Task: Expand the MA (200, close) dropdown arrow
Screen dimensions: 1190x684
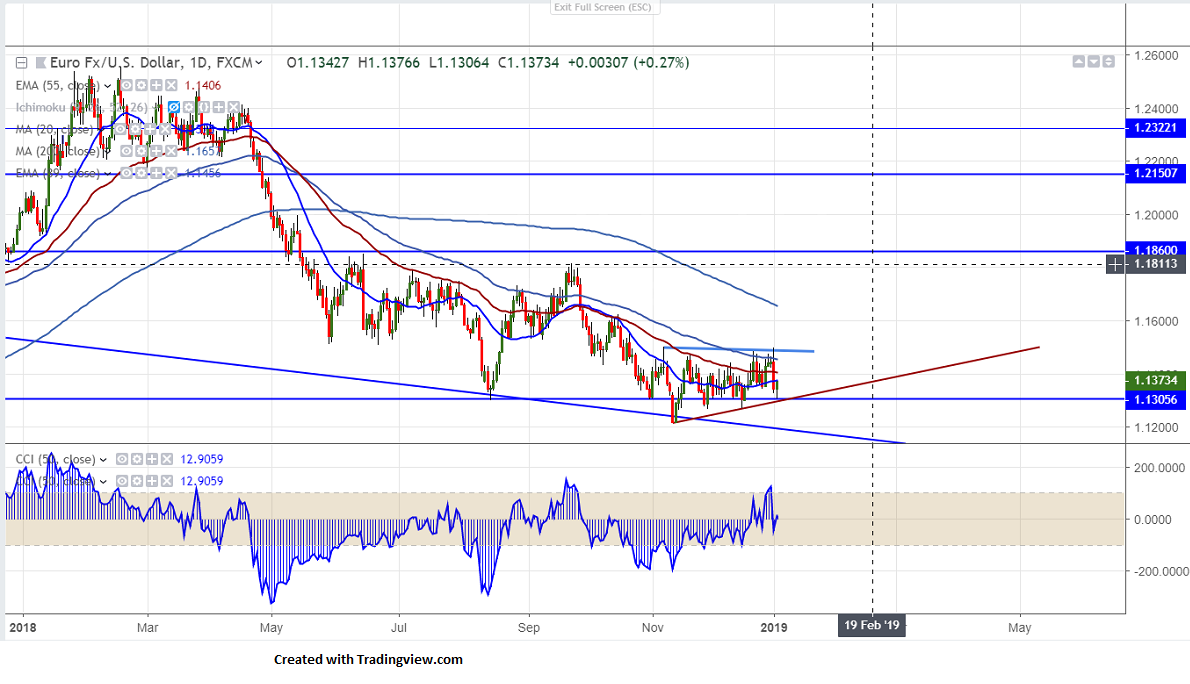Action: click(x=108, y=151)
